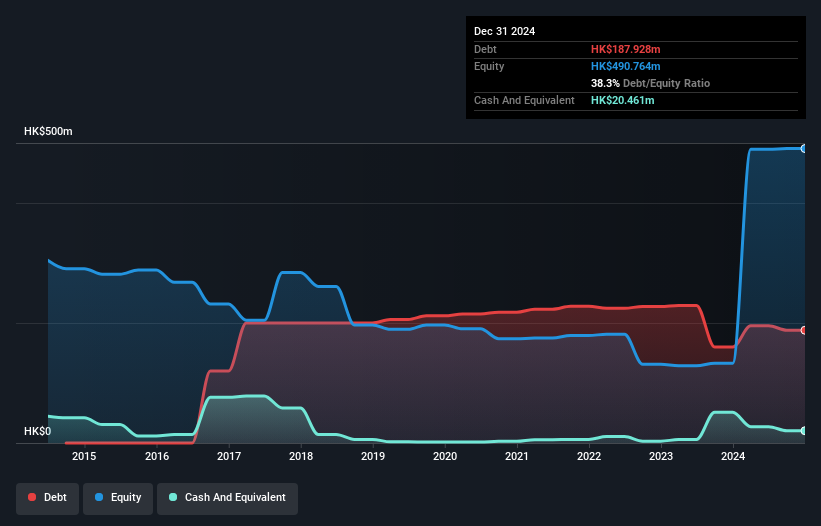This screenshot has width=821, height=526.
Task: Click the Debt row label in tooltip
Action: click(x=485, y=49)
